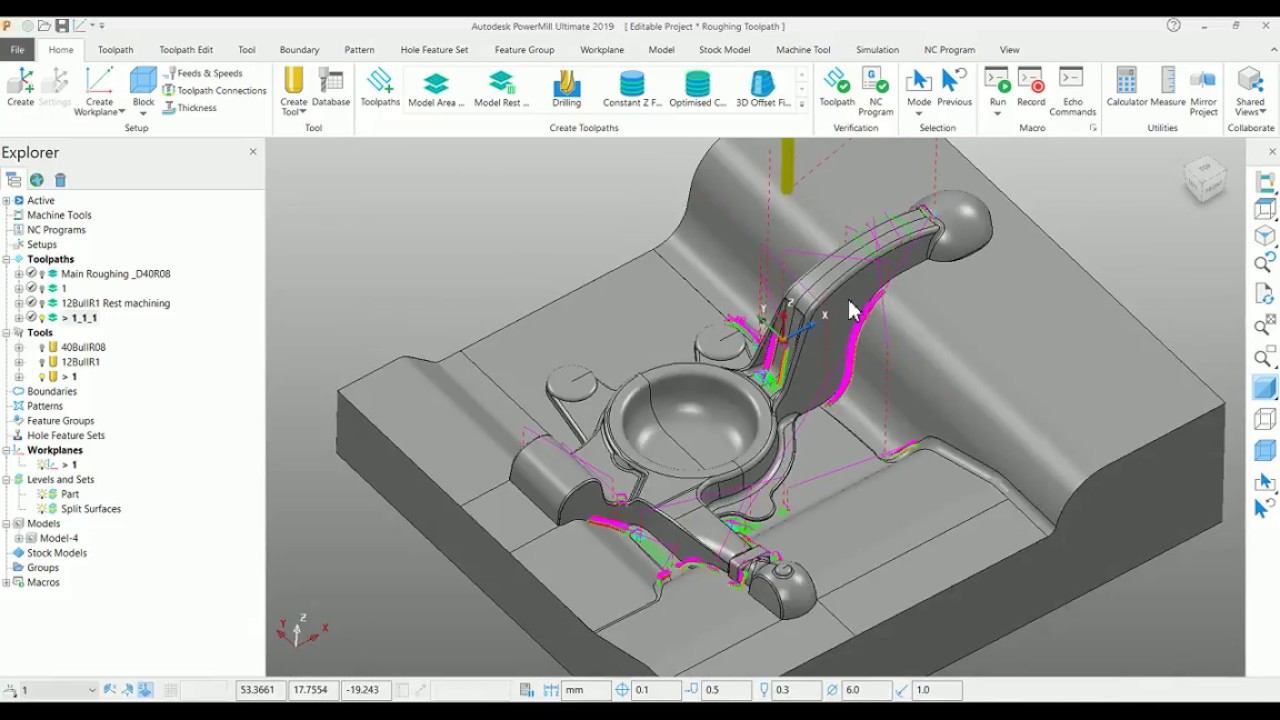Verify the NC Program
This screenshot has height=720, width=1280.
[876, 91]
